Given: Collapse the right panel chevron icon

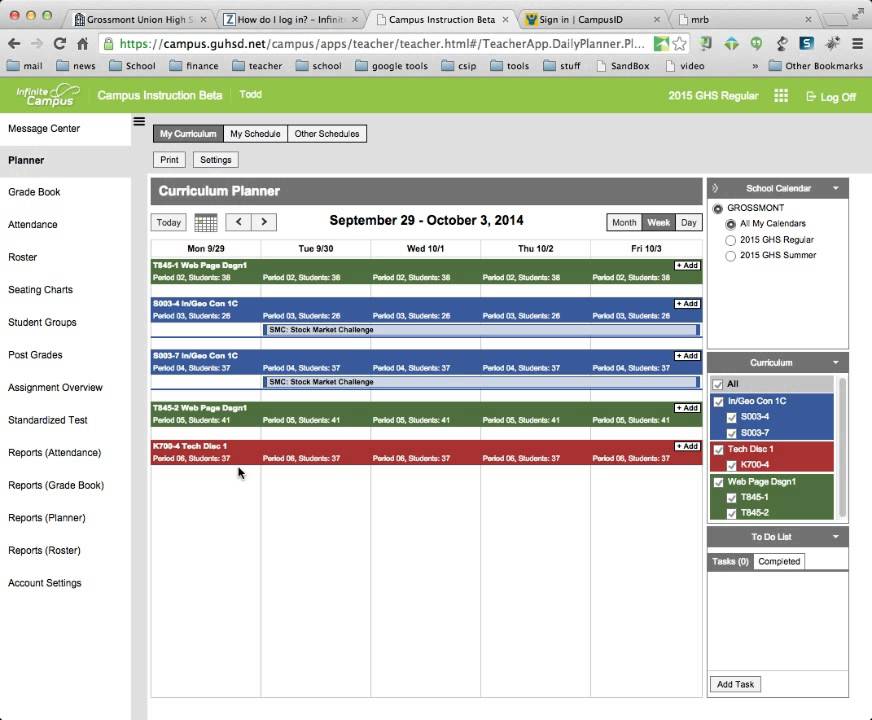Looking at the screenshot, I should point(715,188).
